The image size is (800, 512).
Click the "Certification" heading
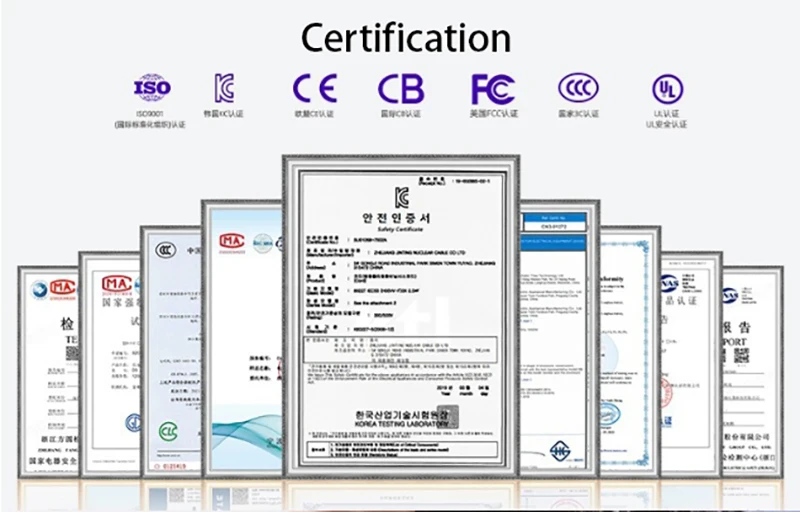pos(406,38)
